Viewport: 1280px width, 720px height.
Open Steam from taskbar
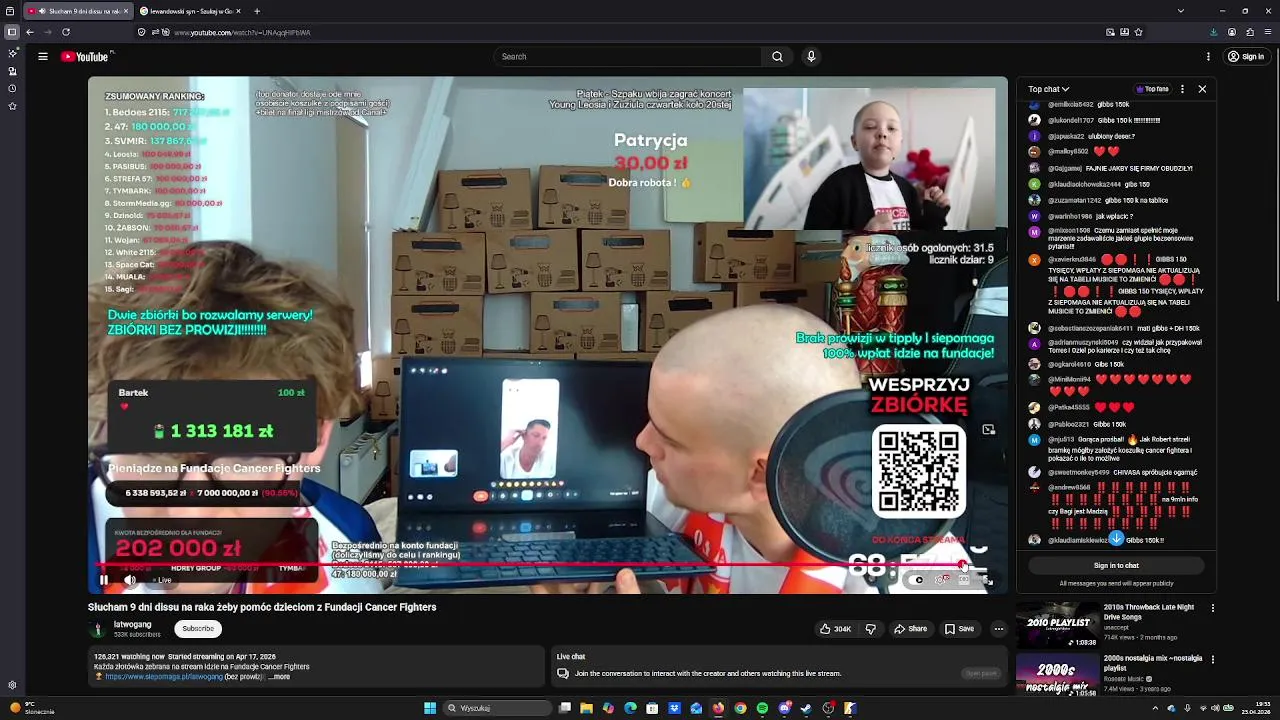click(806, 708)
